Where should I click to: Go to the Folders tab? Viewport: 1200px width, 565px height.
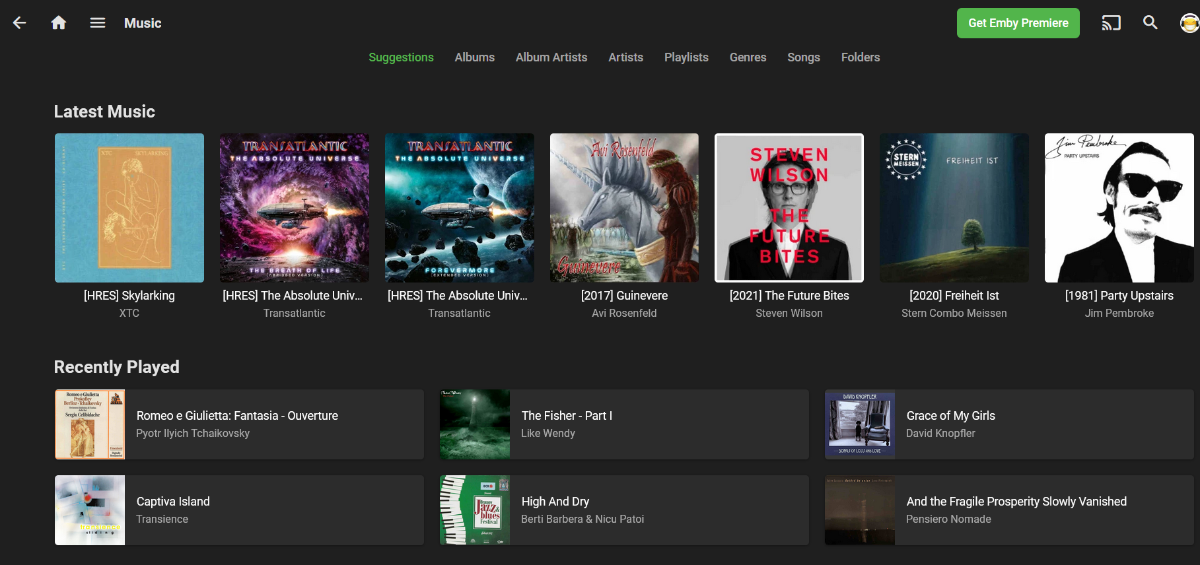(x=860, y=57)
